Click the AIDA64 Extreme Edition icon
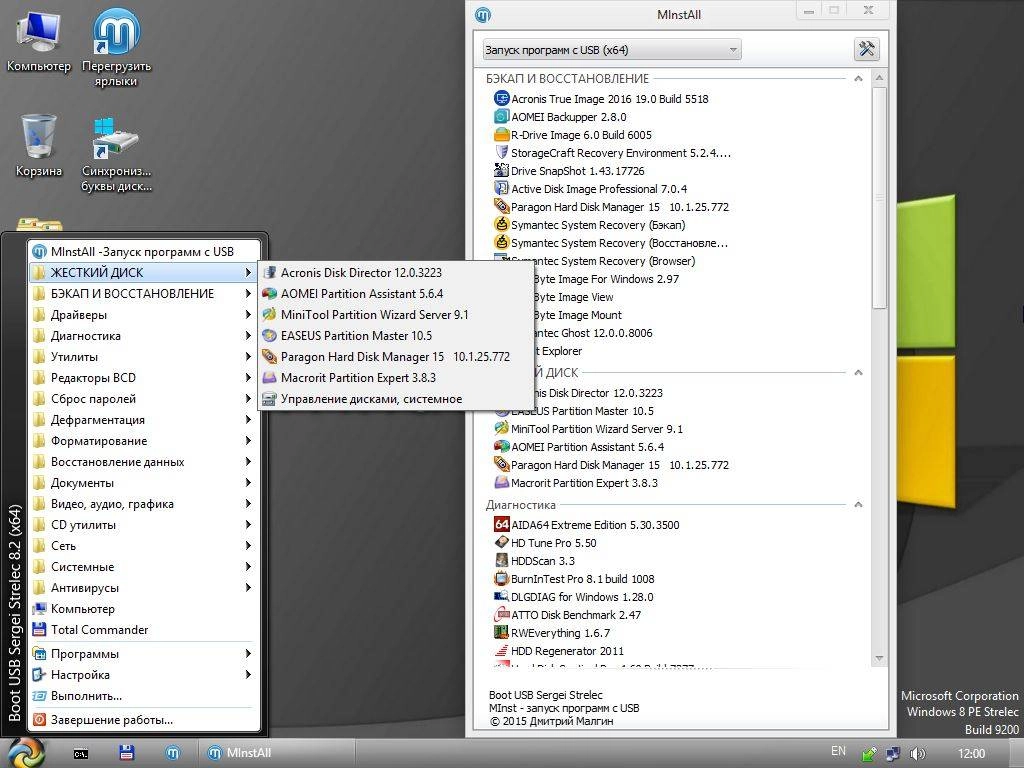The width and height of the screenshot is (1024, 768). coord(502,524)
